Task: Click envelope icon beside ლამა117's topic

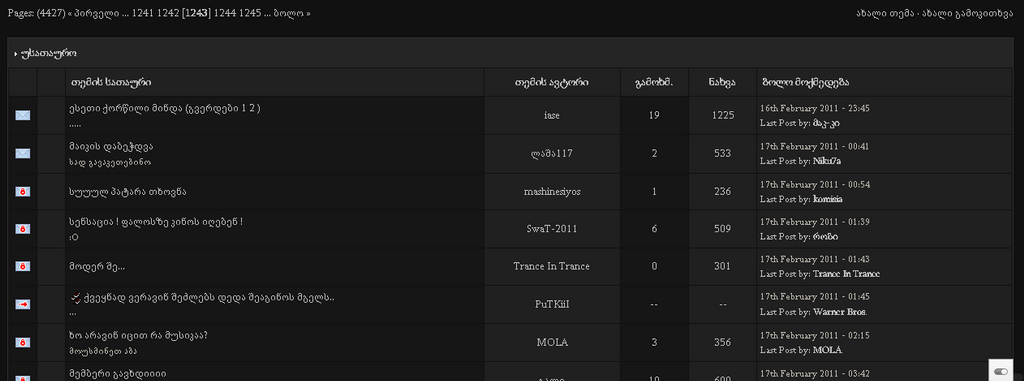Action: [23, 154]
